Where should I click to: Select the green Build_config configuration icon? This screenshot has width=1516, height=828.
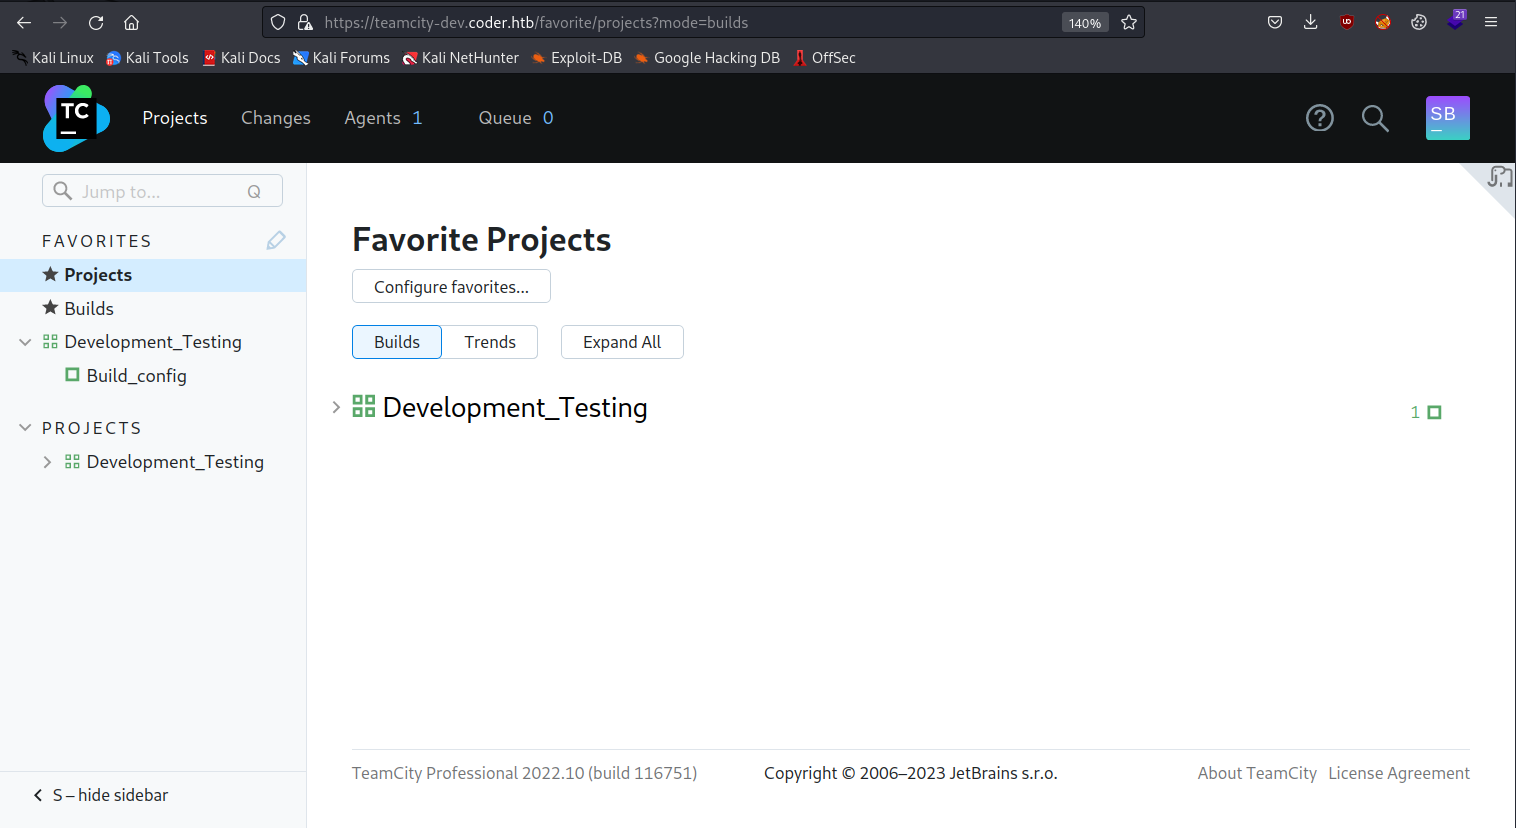70,375
